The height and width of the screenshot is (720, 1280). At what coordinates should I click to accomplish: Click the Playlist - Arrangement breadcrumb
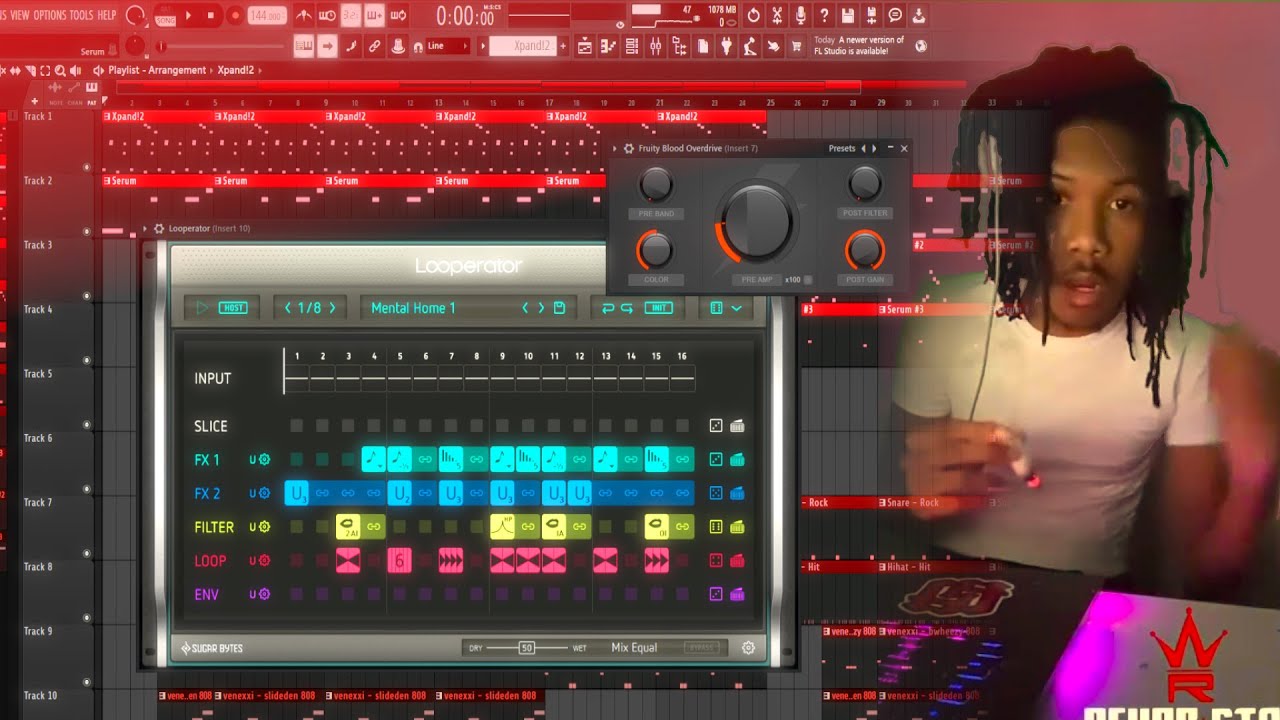tap(157, 70)
